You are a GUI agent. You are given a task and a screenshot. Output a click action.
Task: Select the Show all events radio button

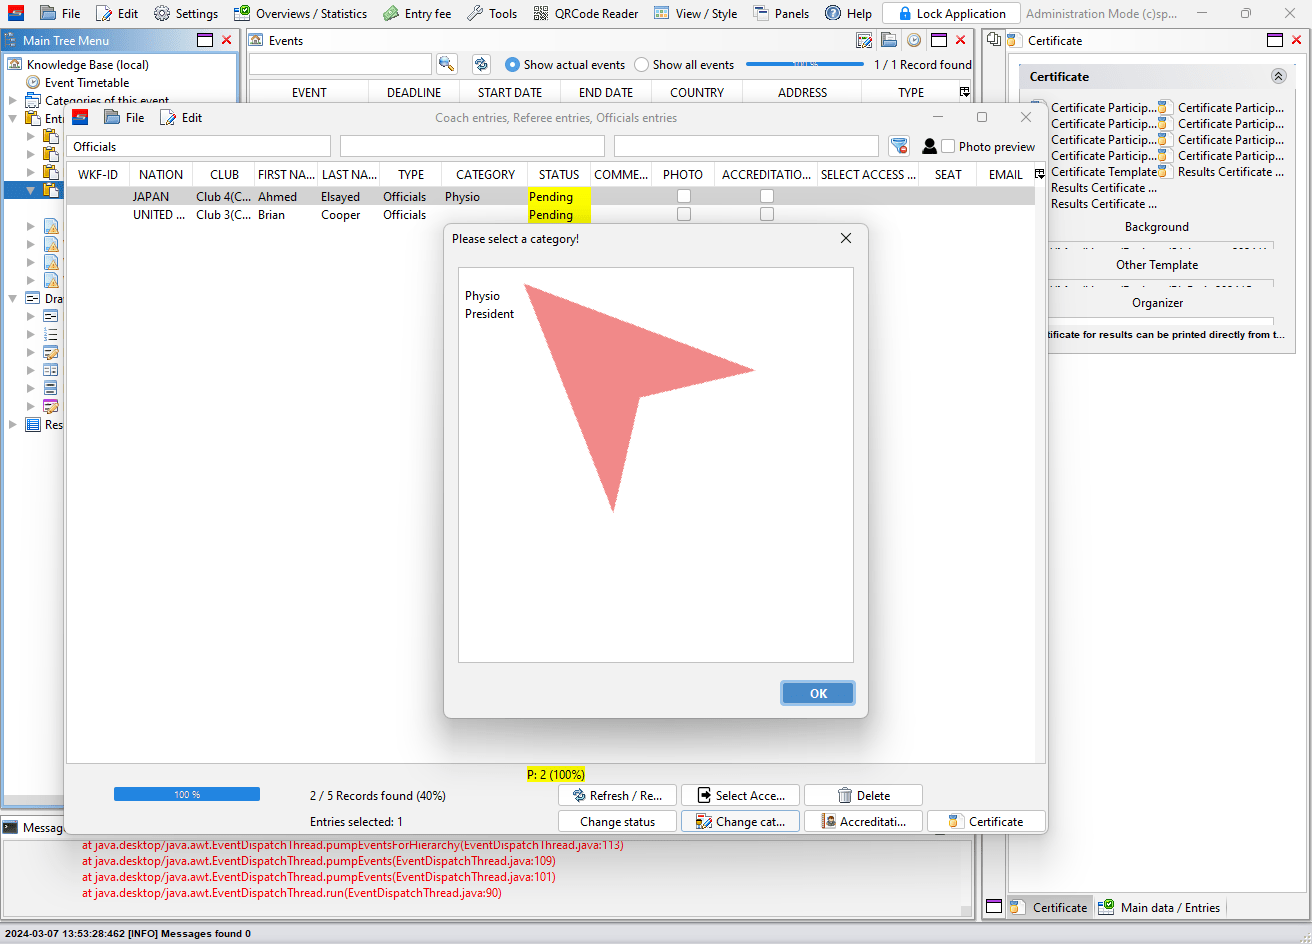(x=642, y=64)
